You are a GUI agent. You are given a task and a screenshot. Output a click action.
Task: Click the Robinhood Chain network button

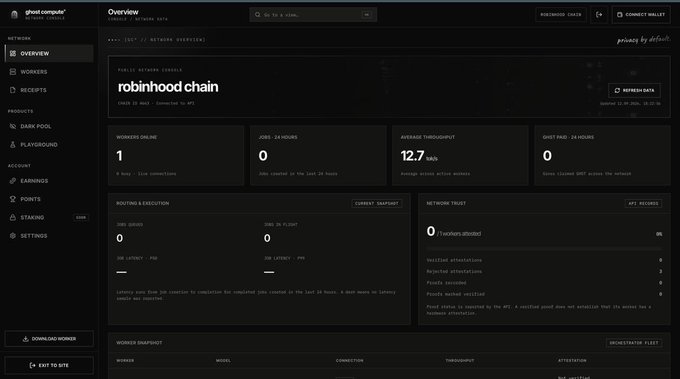click(561, 15)
